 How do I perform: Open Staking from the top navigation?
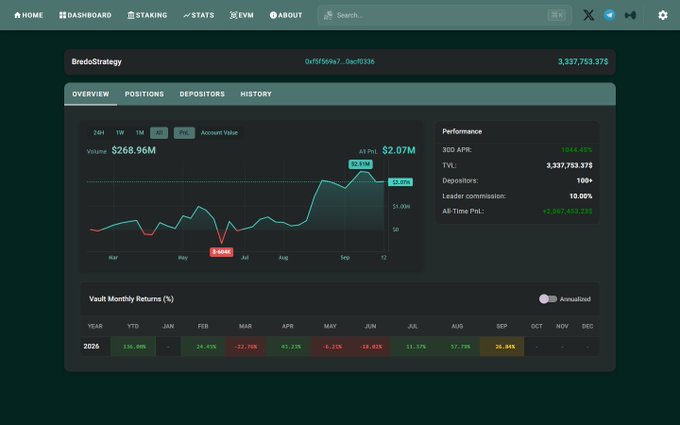[x=147, y=15]
